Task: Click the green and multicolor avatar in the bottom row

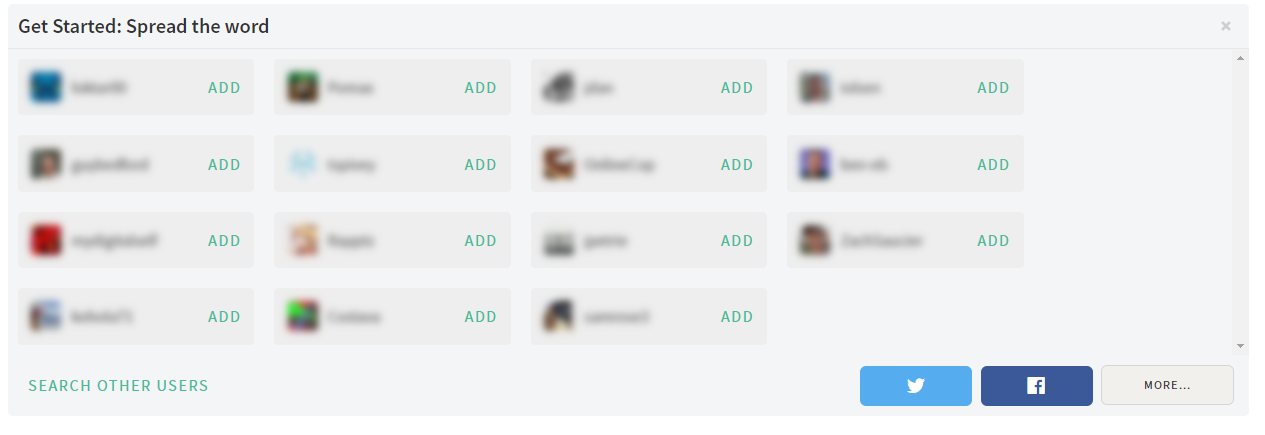Action: tap(303, 316)
